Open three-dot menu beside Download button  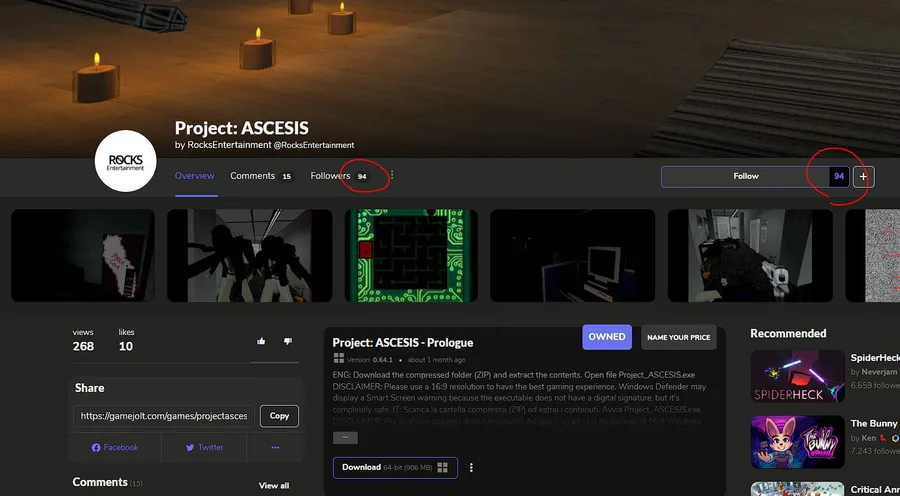[471, 468]
